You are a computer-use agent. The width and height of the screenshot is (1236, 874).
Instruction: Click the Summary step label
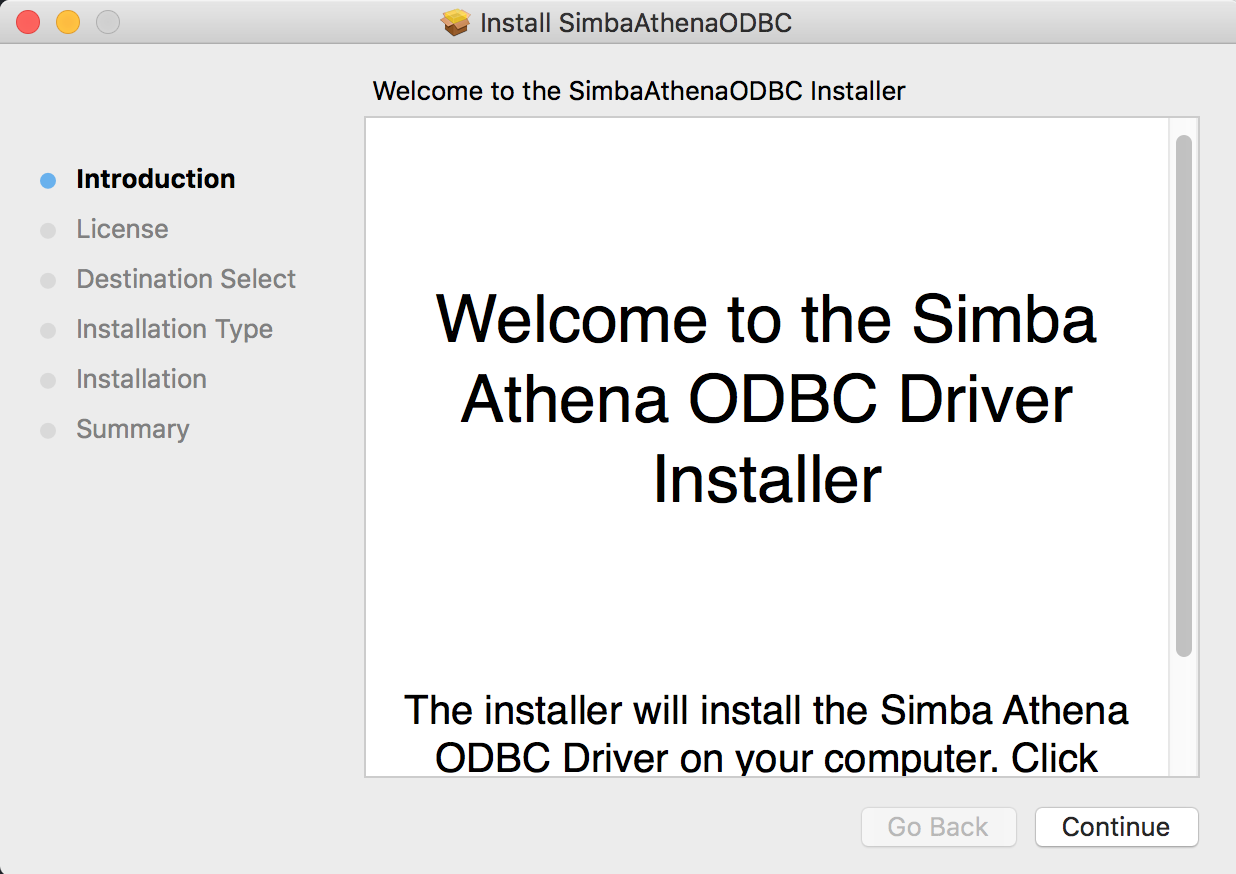click(x=132, y=429)
